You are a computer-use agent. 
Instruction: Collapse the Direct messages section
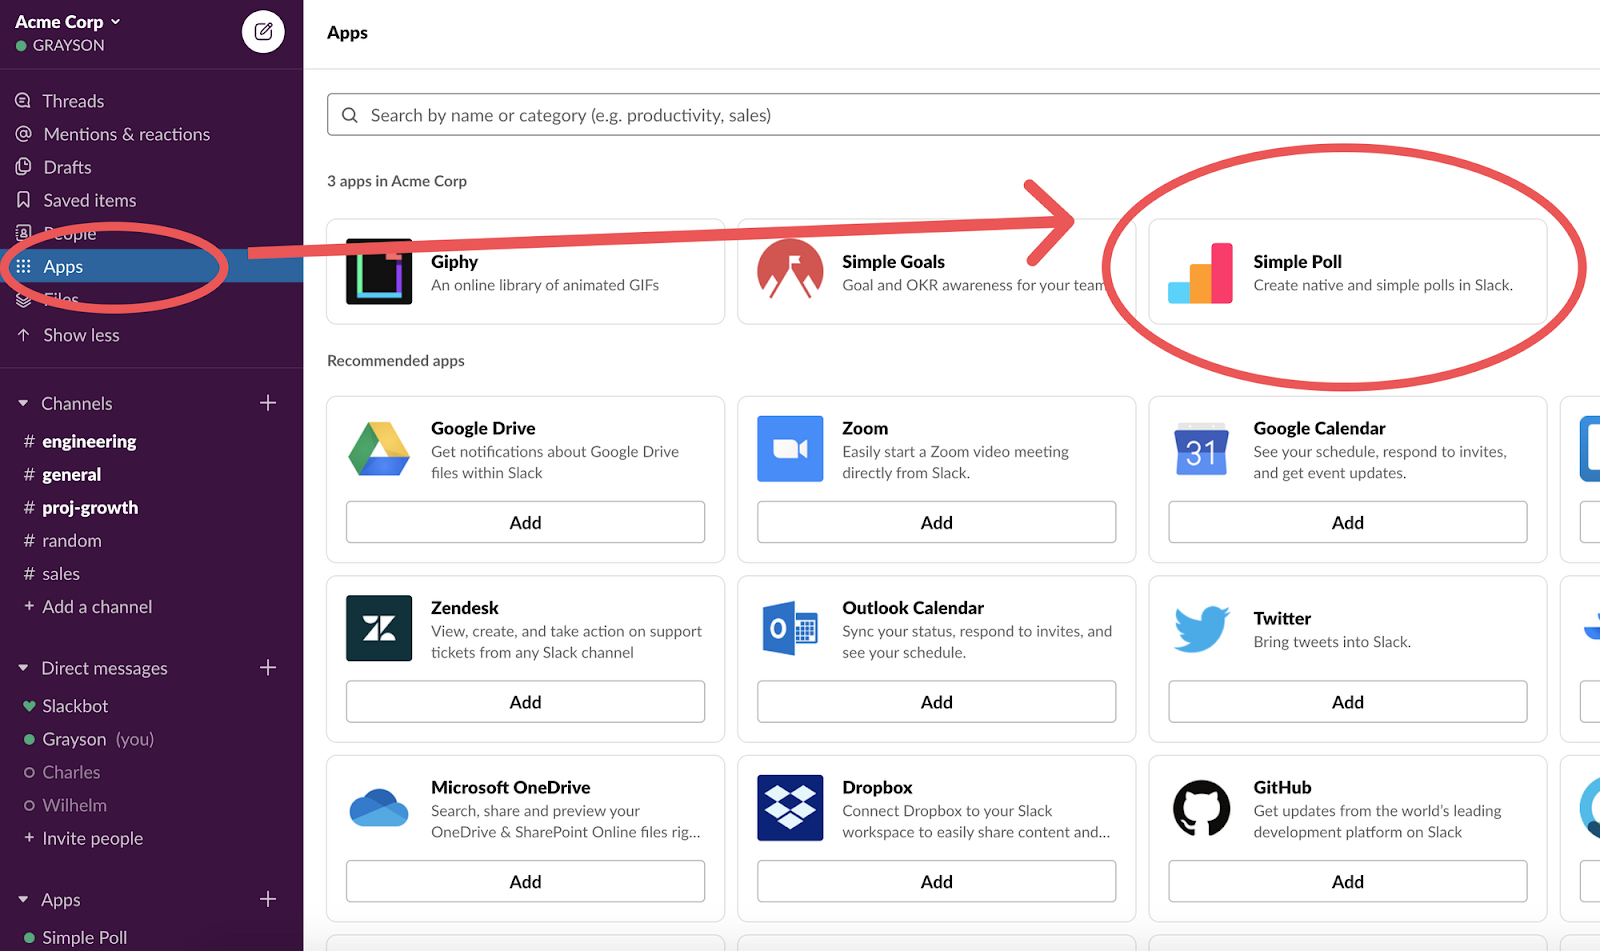point(23,668)
